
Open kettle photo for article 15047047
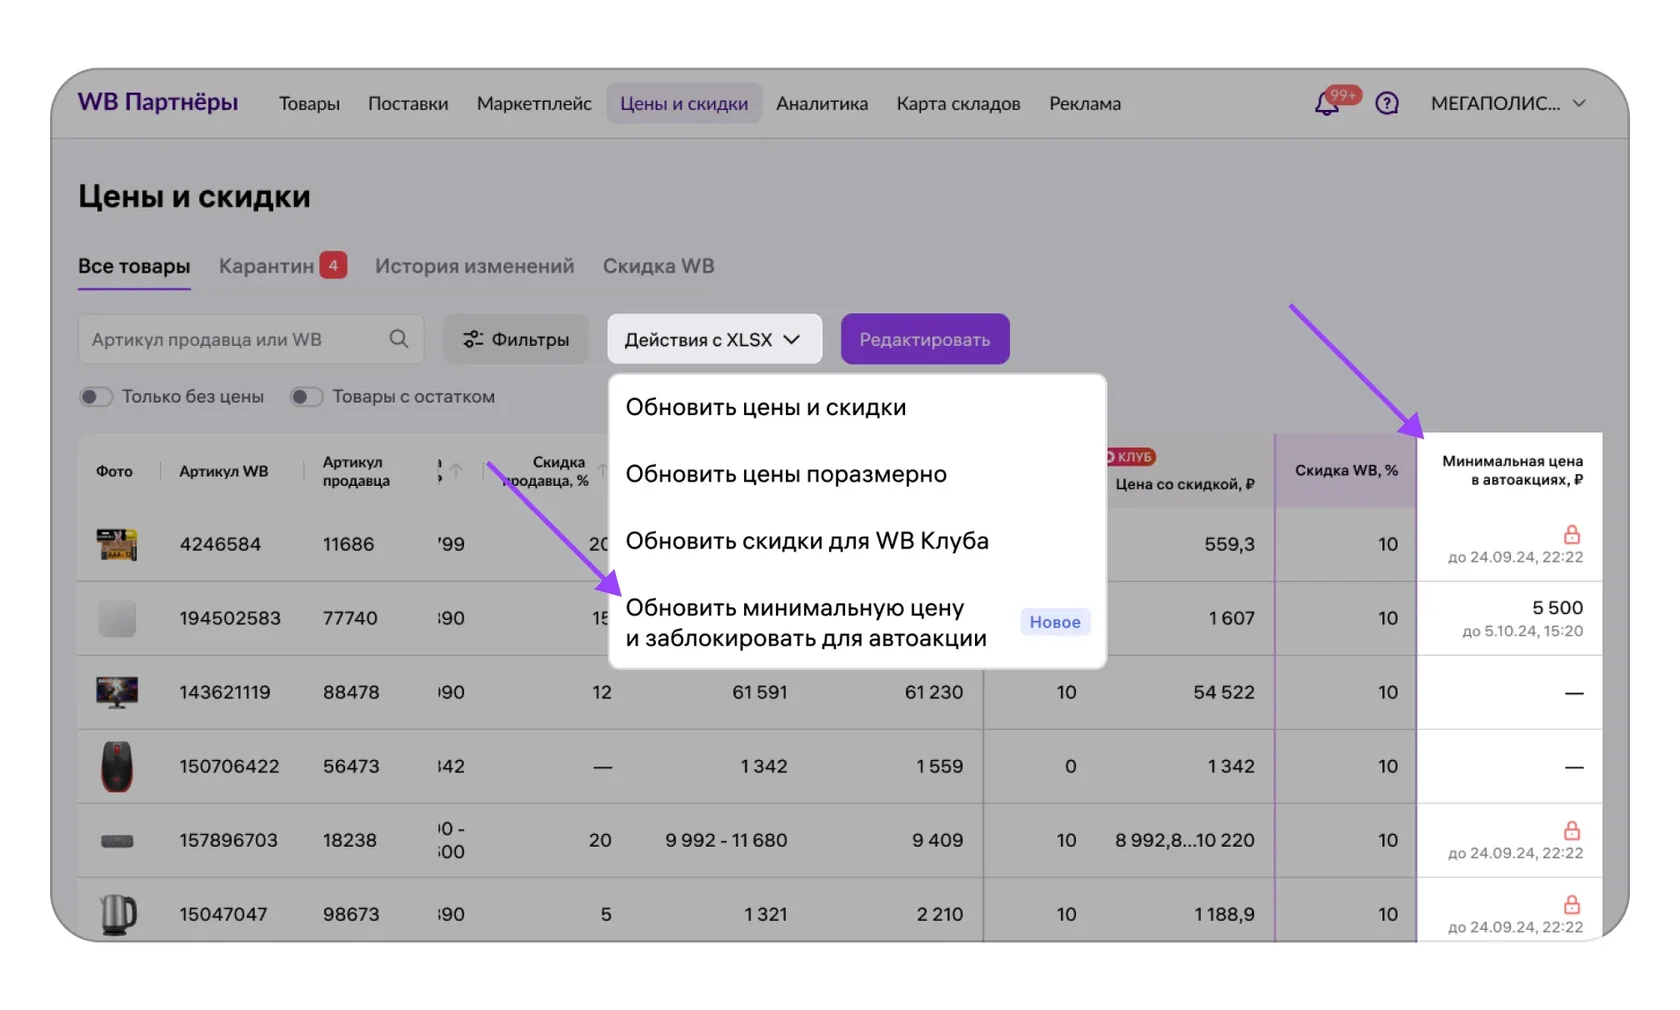click(x=117, y=914)
